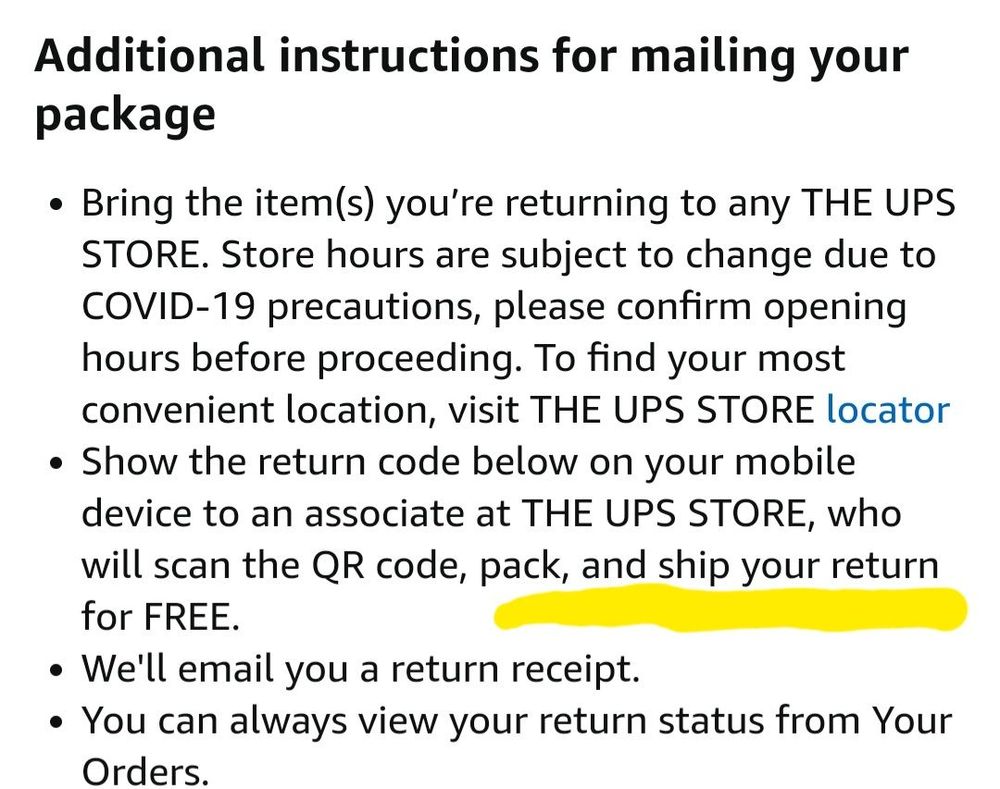Click the bullet point before 'Bring the item(s)'
The width and height of the screenshot is (1000, 789).
(x=58, y=206)
